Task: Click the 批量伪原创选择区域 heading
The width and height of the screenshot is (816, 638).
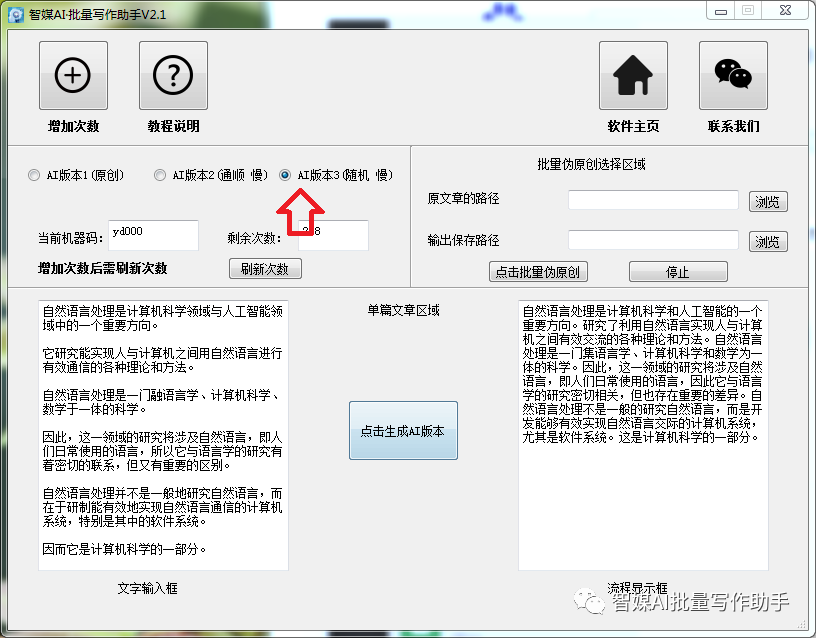Action: point(591,164)
